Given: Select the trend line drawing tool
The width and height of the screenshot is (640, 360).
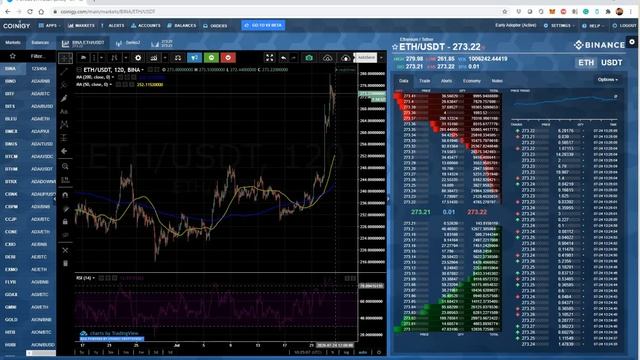Looking at the screenshot, I should pos(64,71).
